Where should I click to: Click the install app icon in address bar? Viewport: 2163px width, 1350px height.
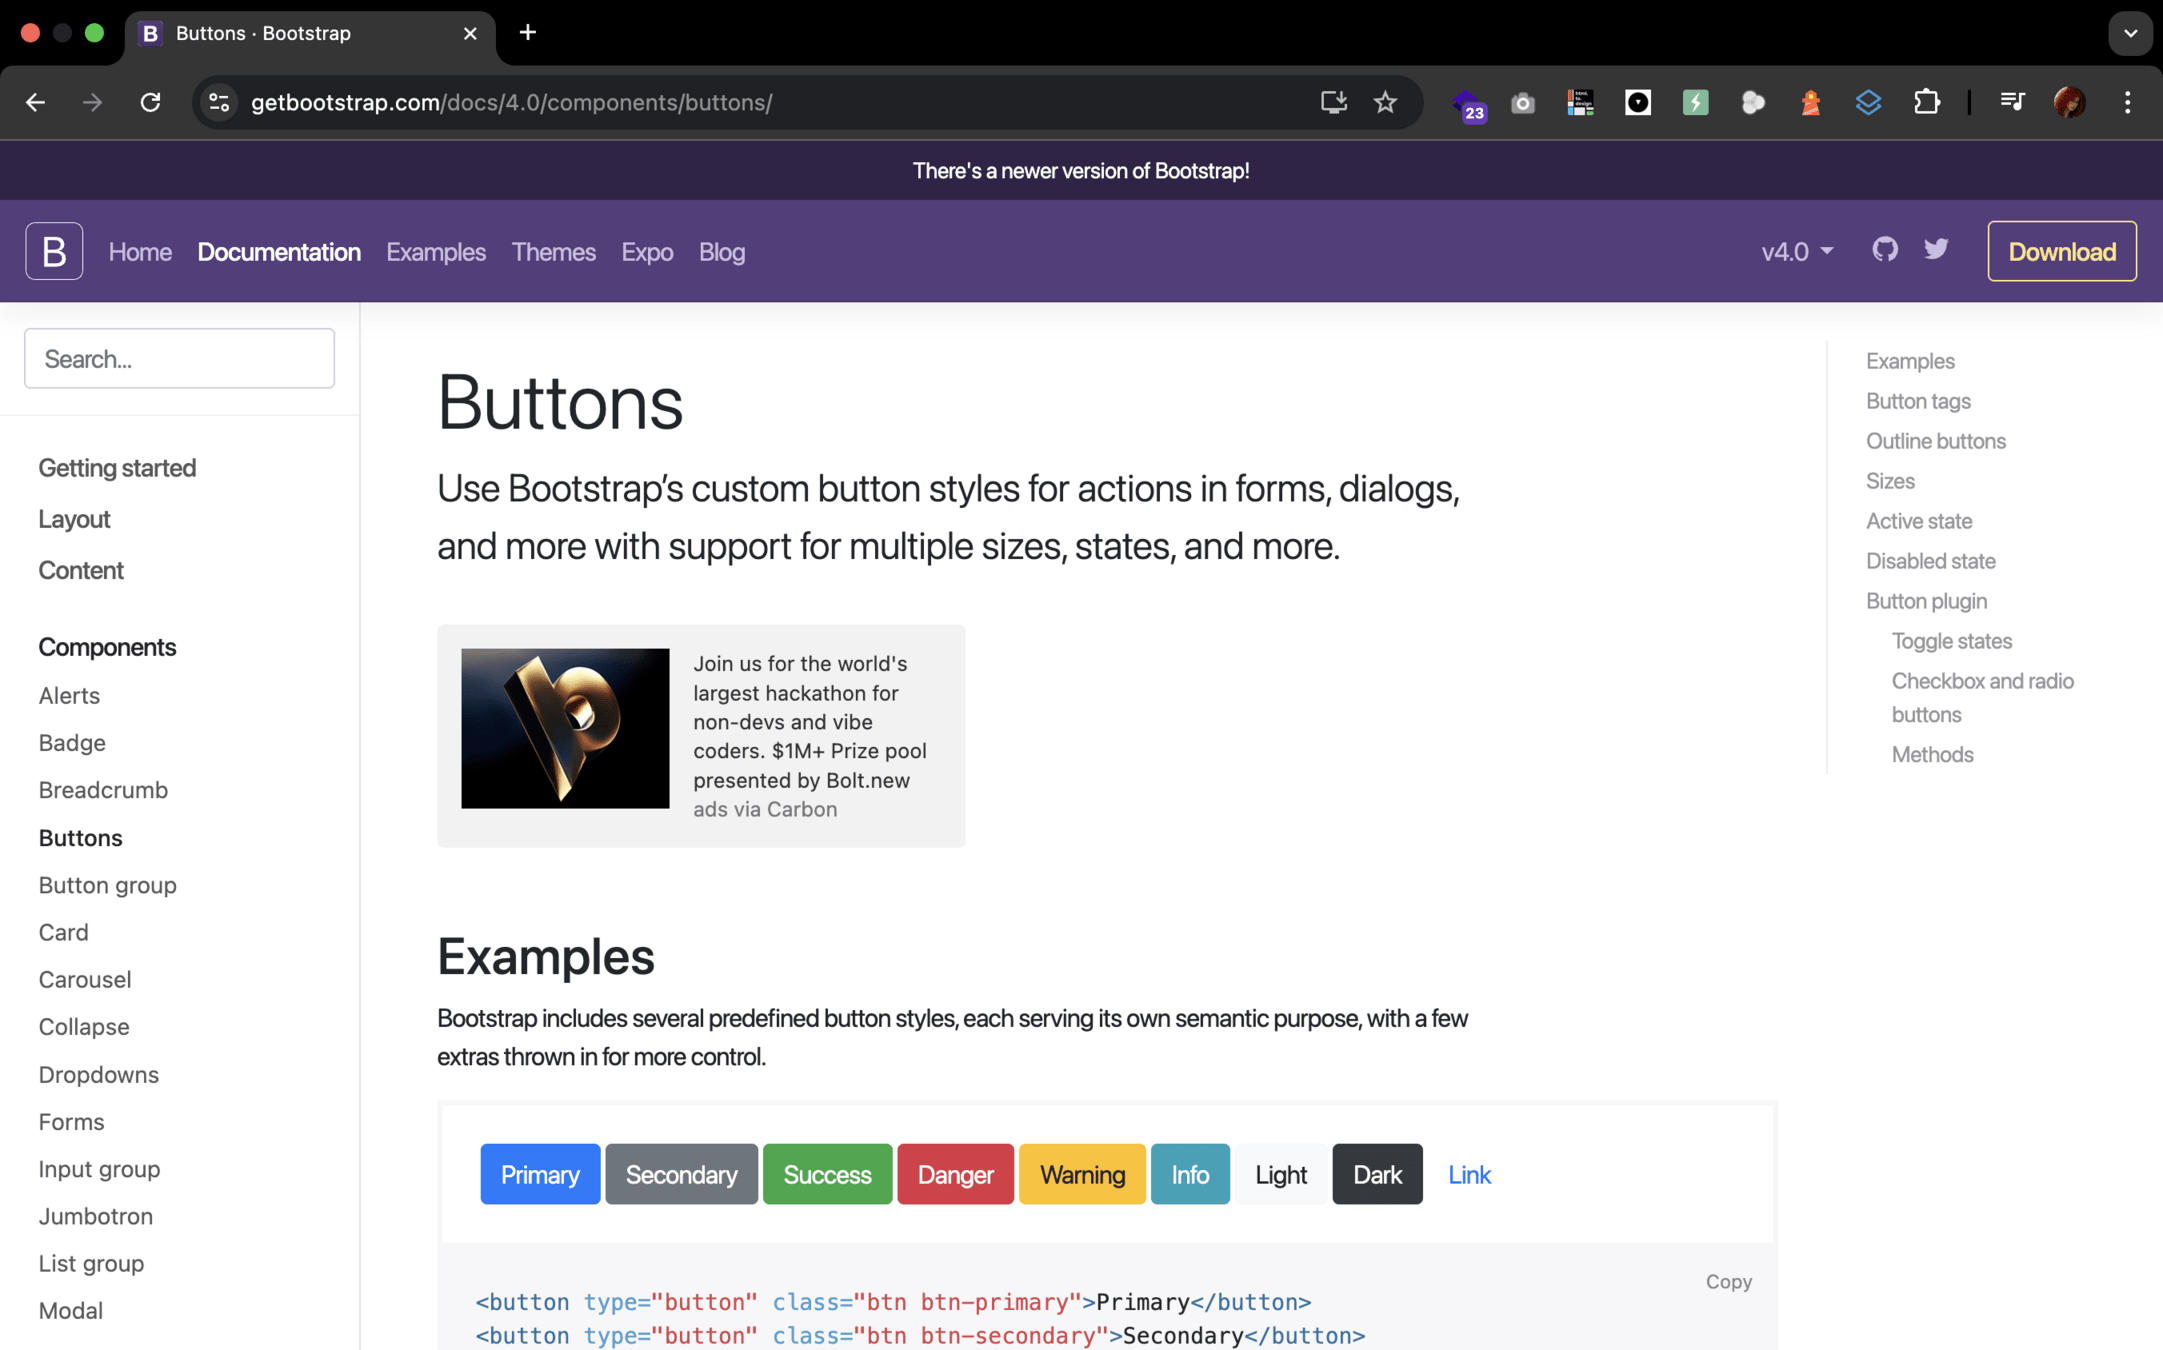[1333, 102]
